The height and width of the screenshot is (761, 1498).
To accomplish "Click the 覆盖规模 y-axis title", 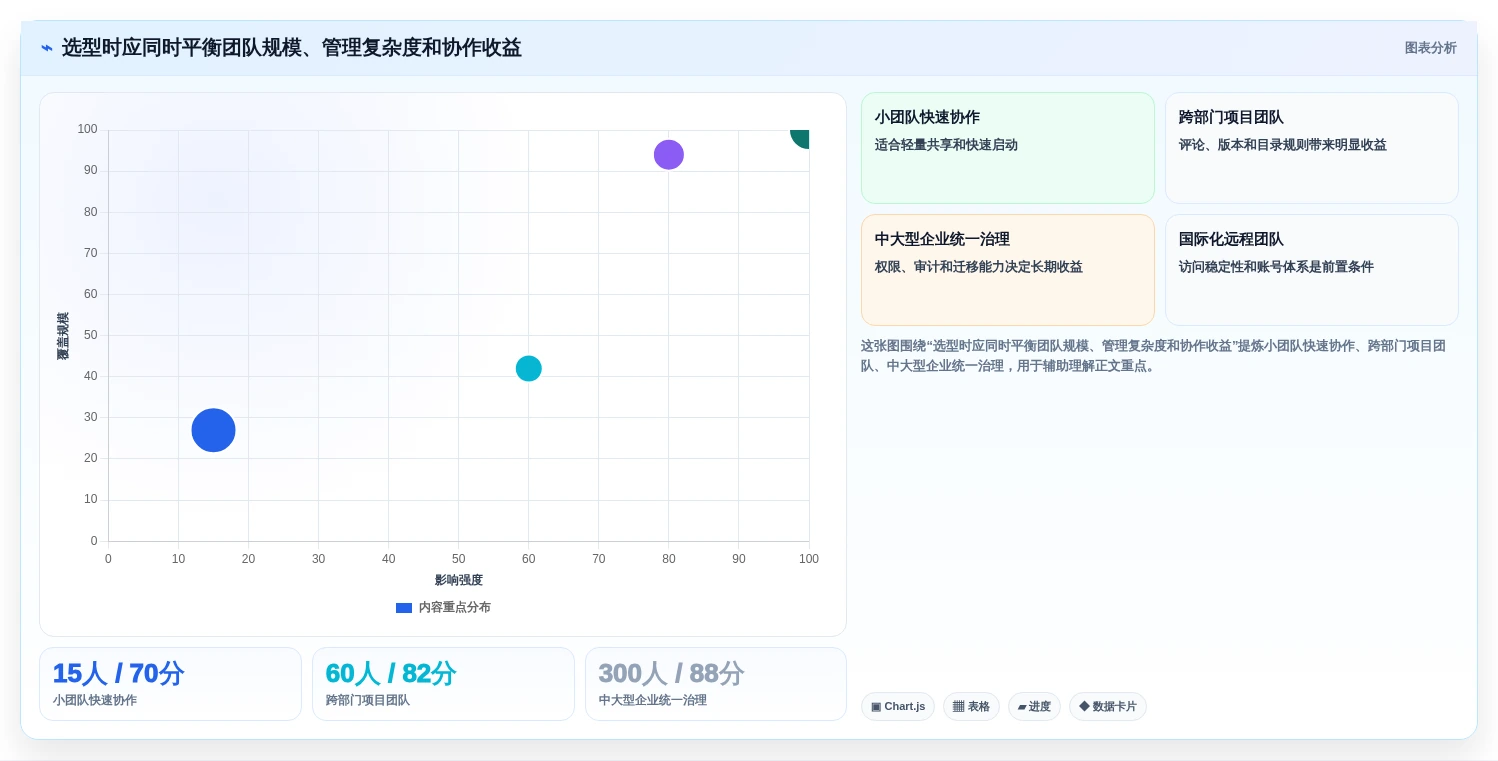I will click(x=63, y=336).
